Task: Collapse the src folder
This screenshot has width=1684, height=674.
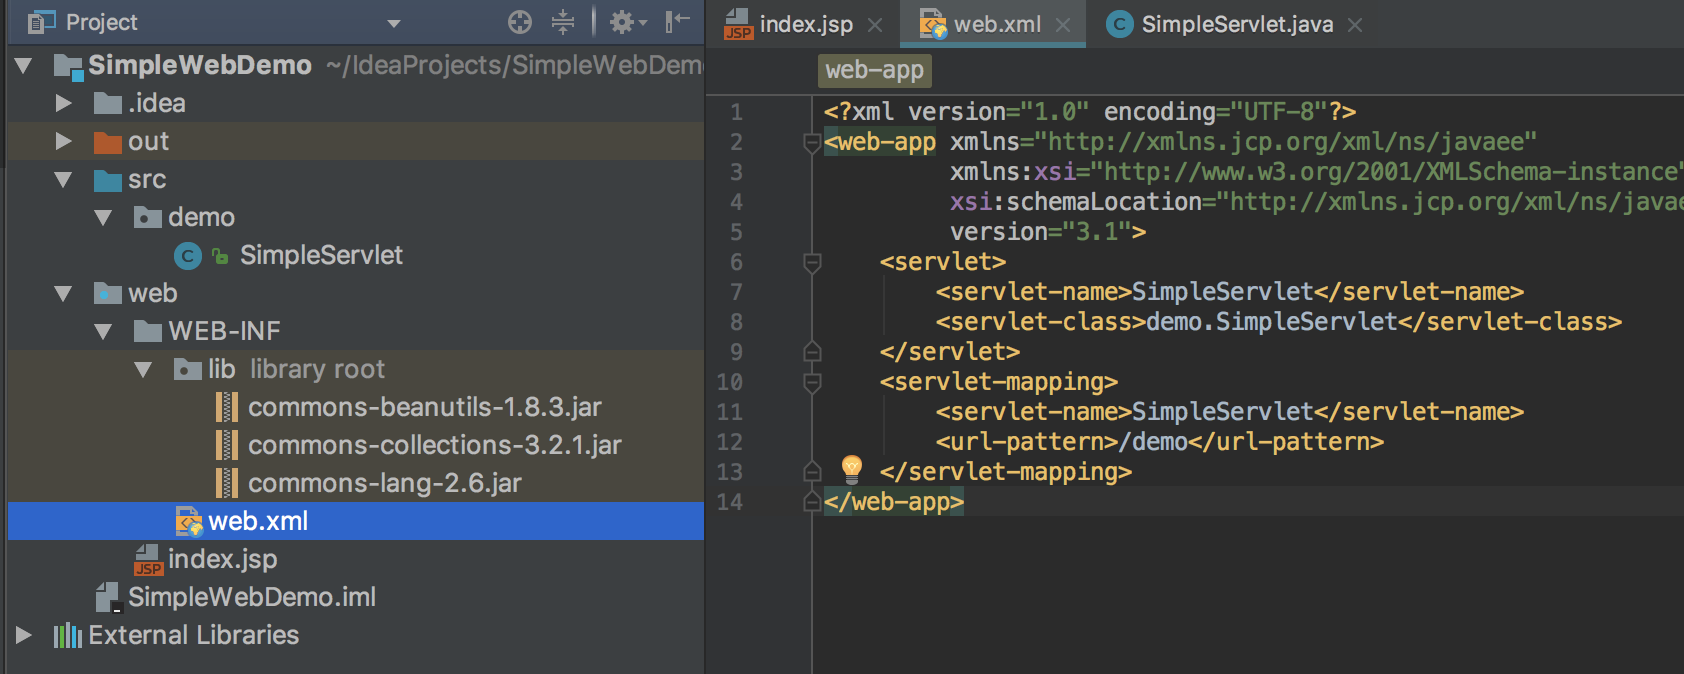Action: pos(64,180)
